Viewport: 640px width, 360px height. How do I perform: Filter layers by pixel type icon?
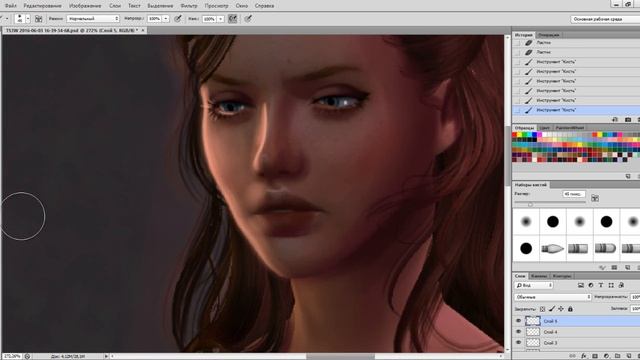[x=581, y=285]
